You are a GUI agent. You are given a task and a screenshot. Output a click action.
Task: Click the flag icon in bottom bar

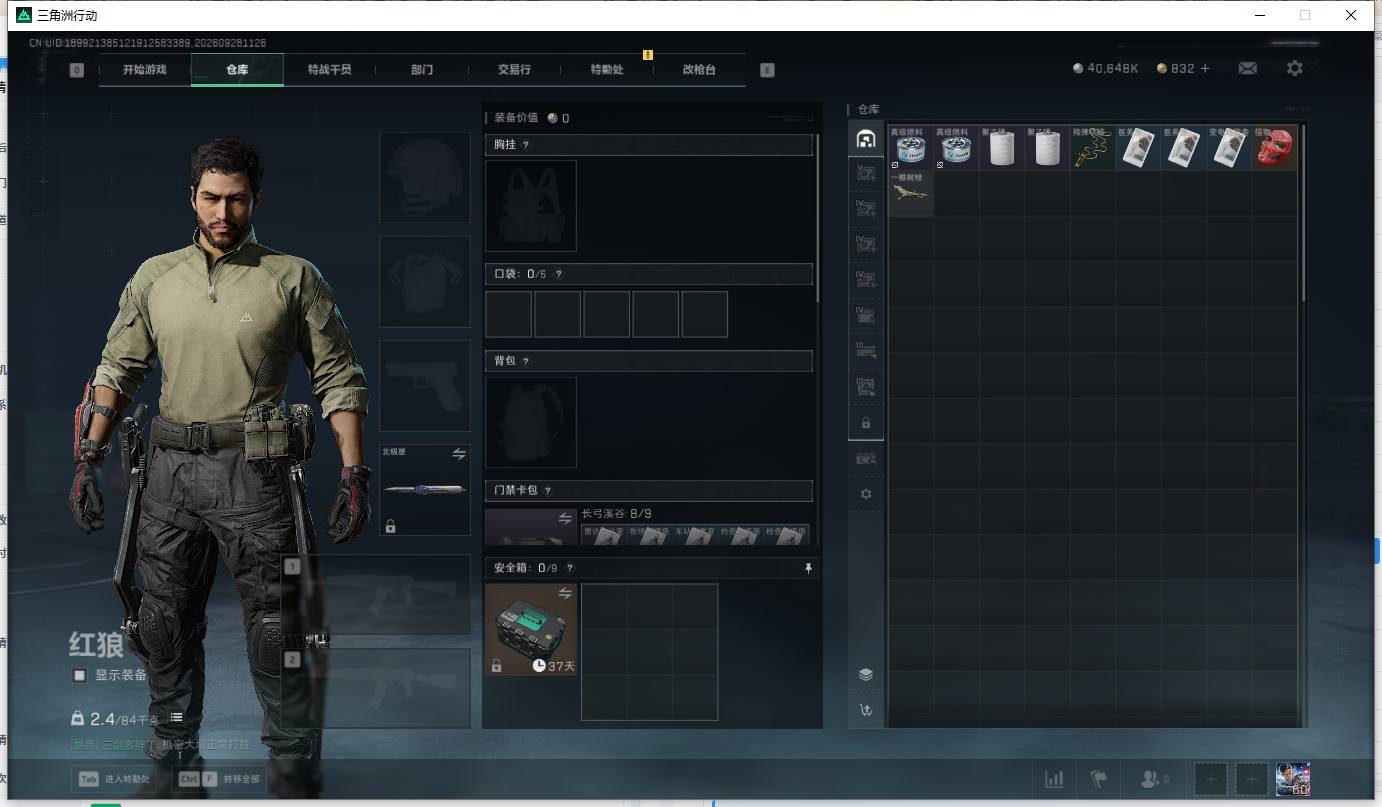tap(1099, 779)
